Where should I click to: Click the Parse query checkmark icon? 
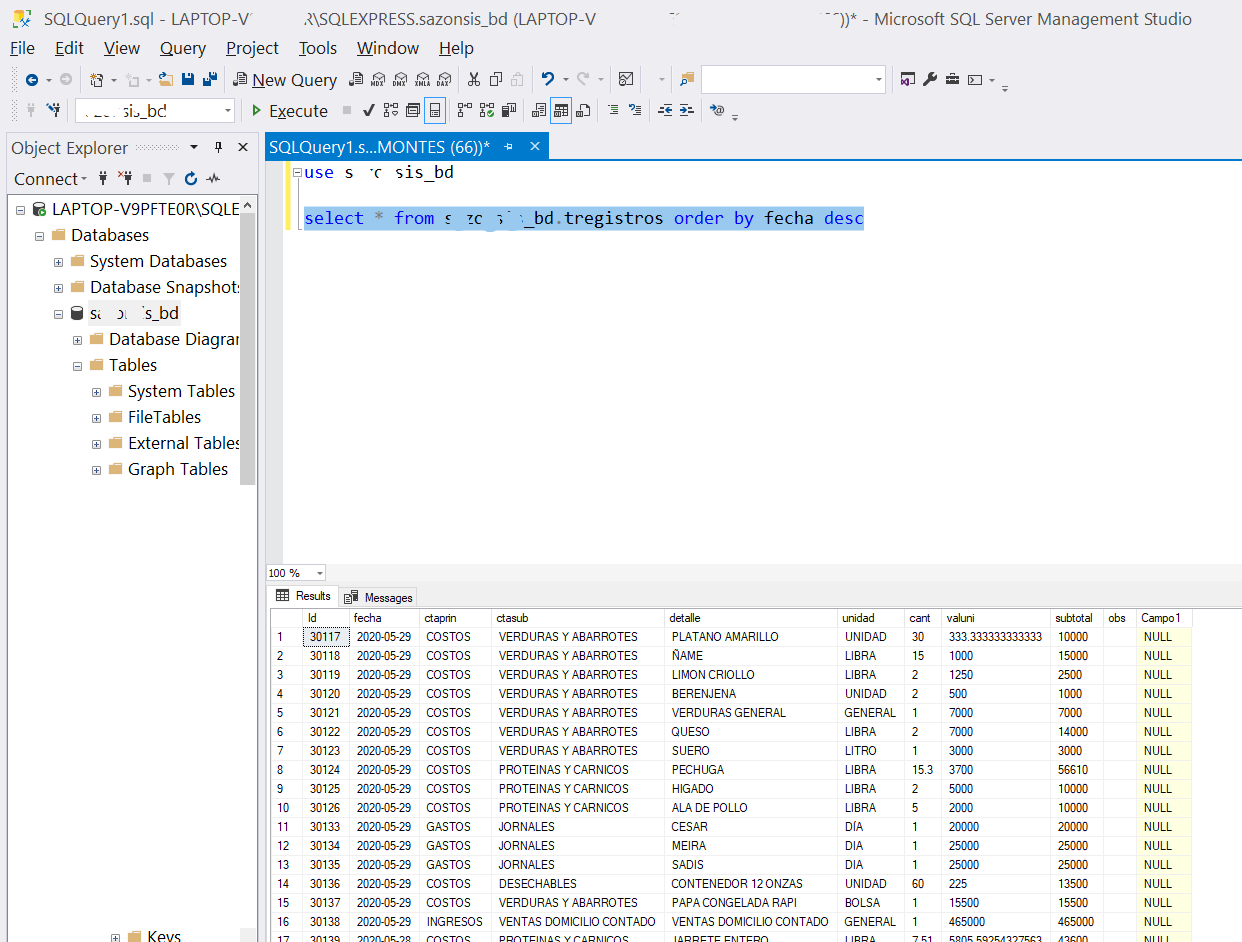369,110
